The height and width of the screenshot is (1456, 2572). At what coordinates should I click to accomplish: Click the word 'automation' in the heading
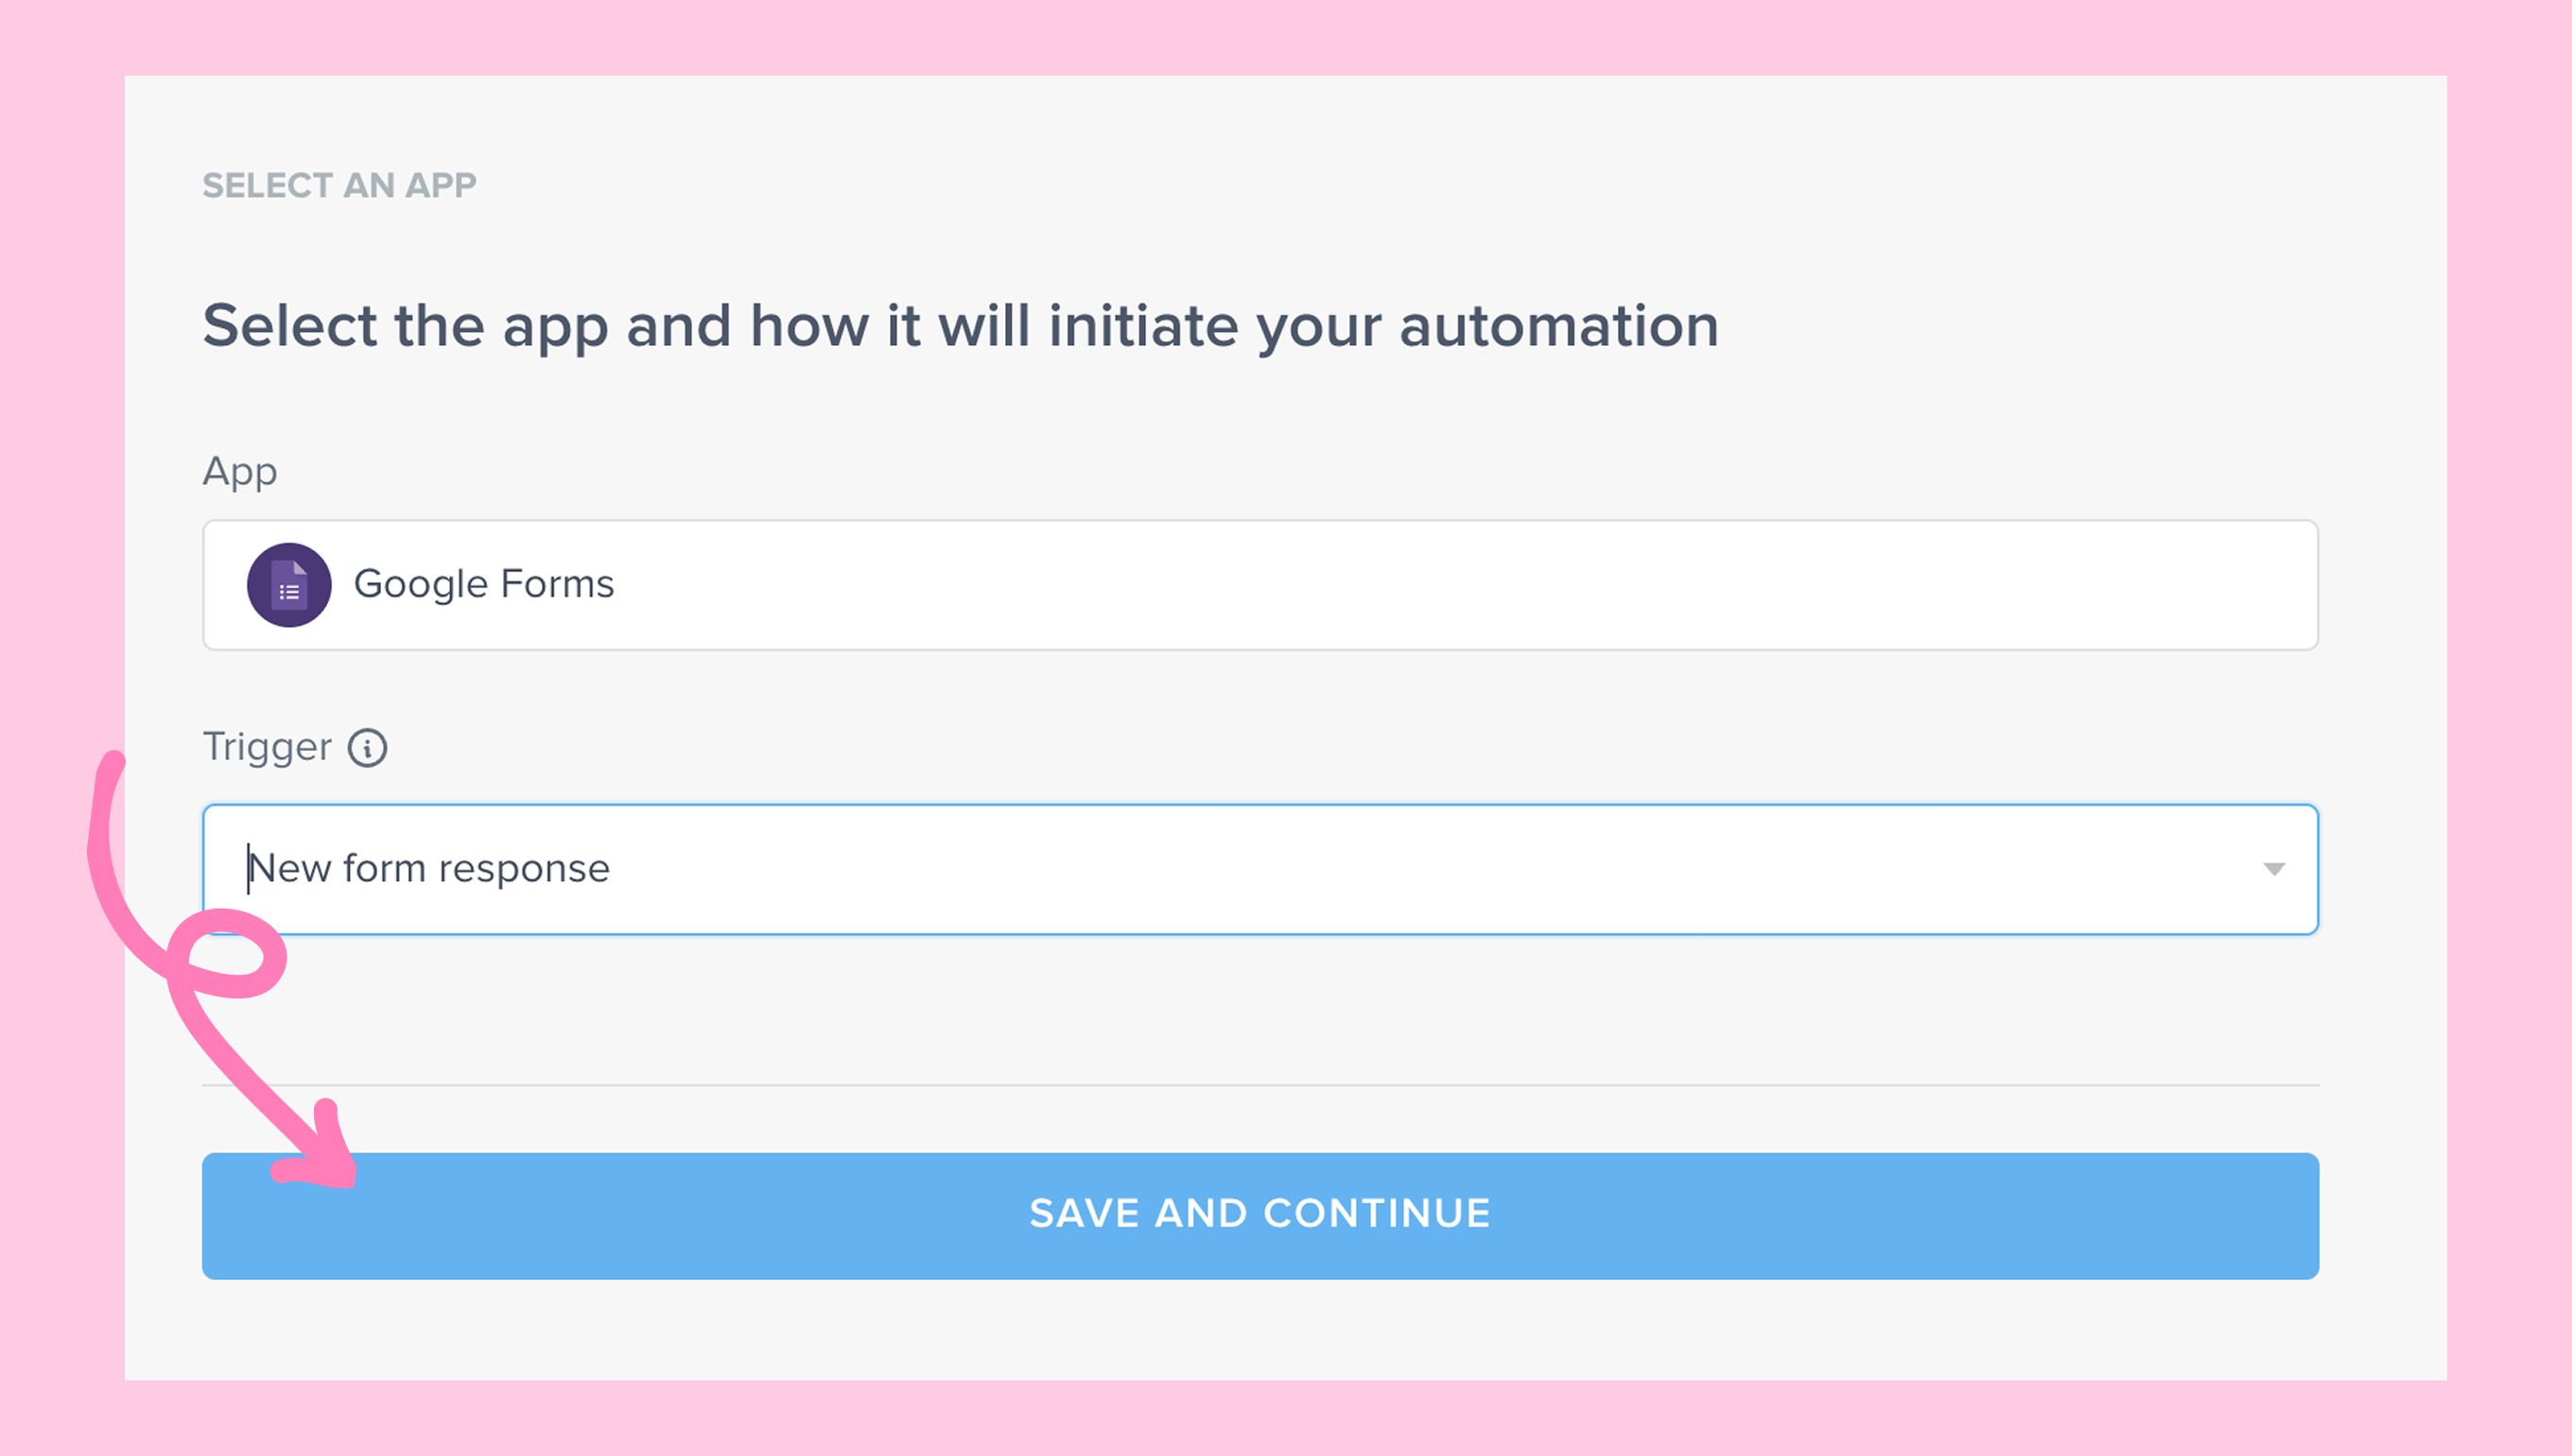(1558, 326)
